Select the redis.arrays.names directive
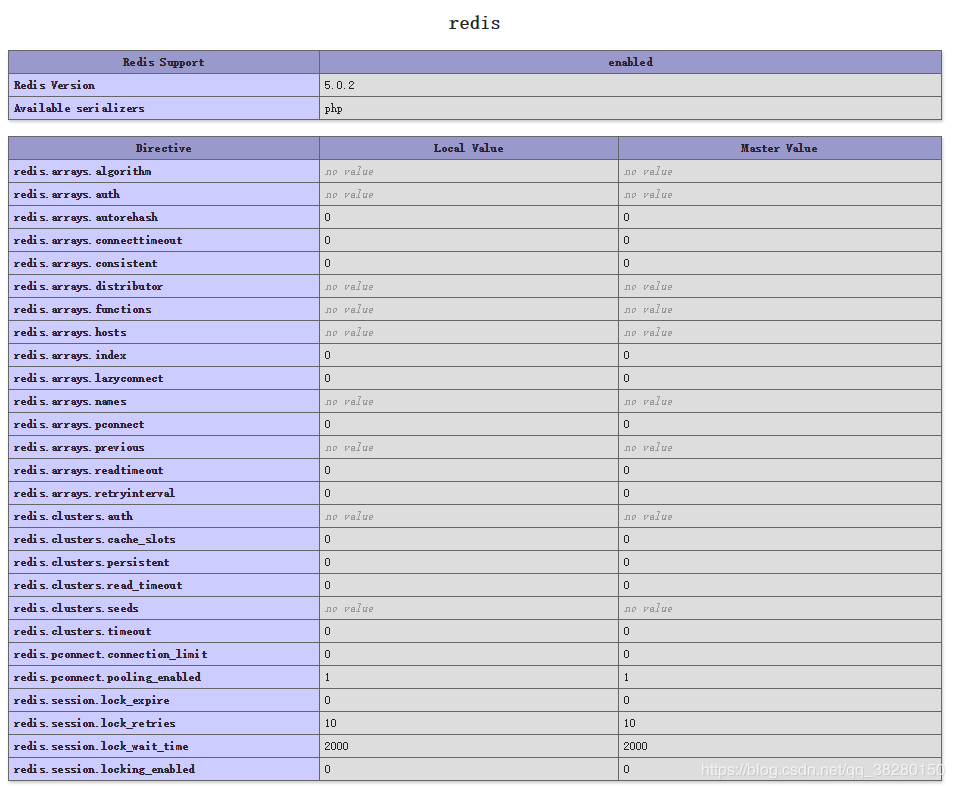 click(70, 402)
